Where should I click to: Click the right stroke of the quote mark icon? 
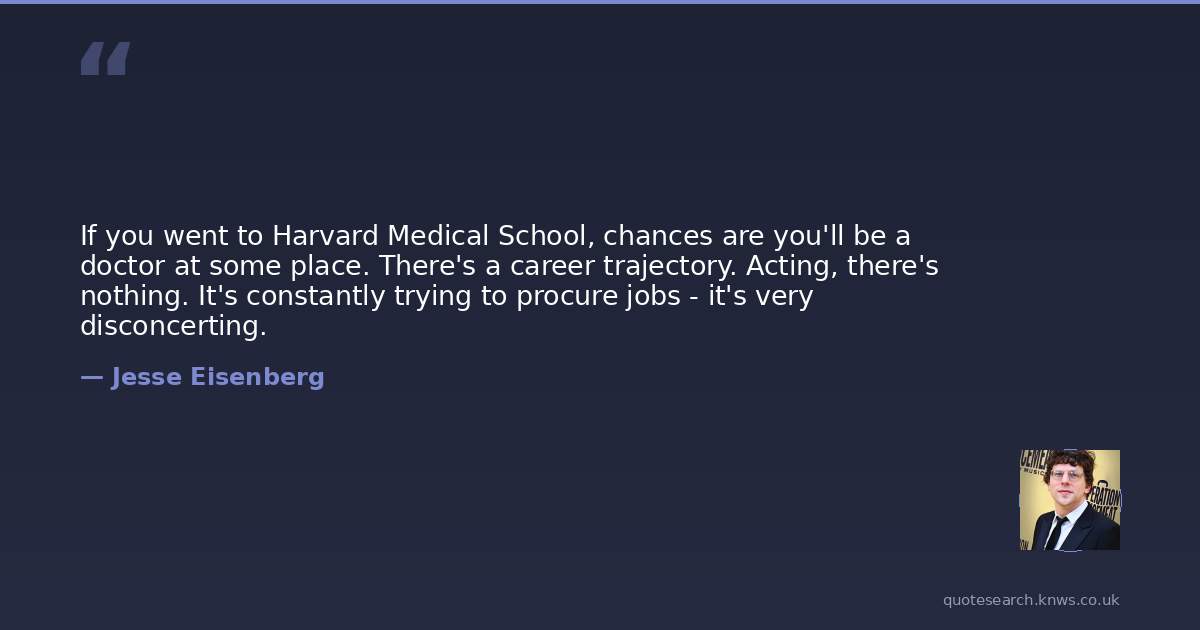click(118, 59)
